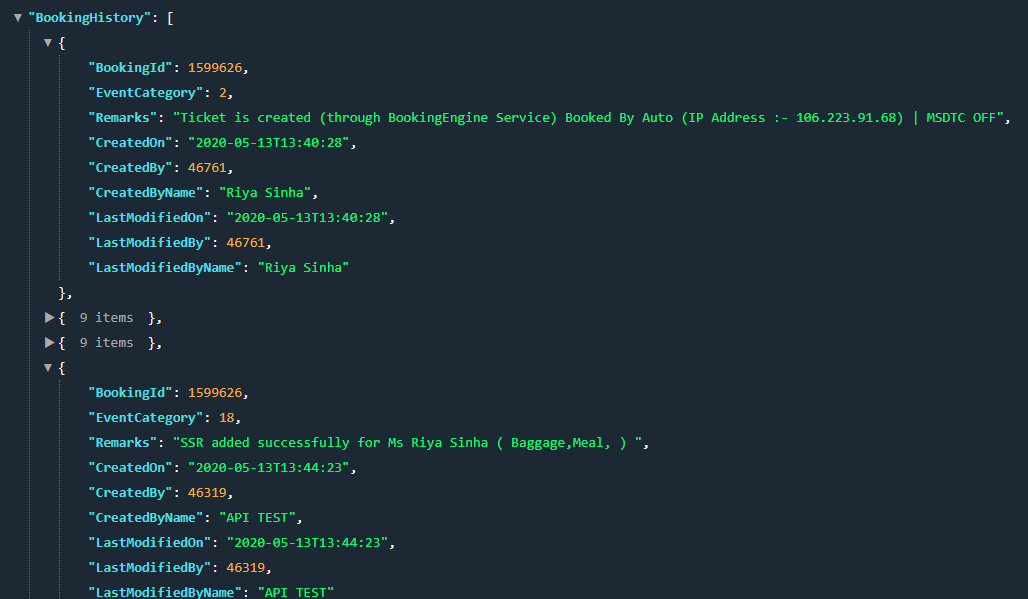Click CreatedOn value "2020-05-13T13:40:28"
The image size is (1028, 599).
coord(271,143)
